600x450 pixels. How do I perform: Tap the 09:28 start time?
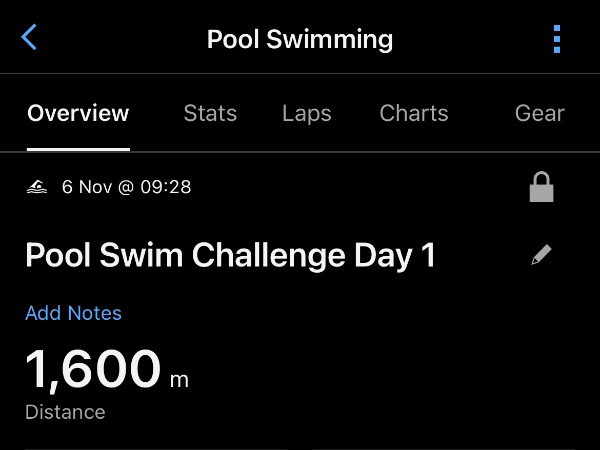pyautogui.click(x=166, y=187)
